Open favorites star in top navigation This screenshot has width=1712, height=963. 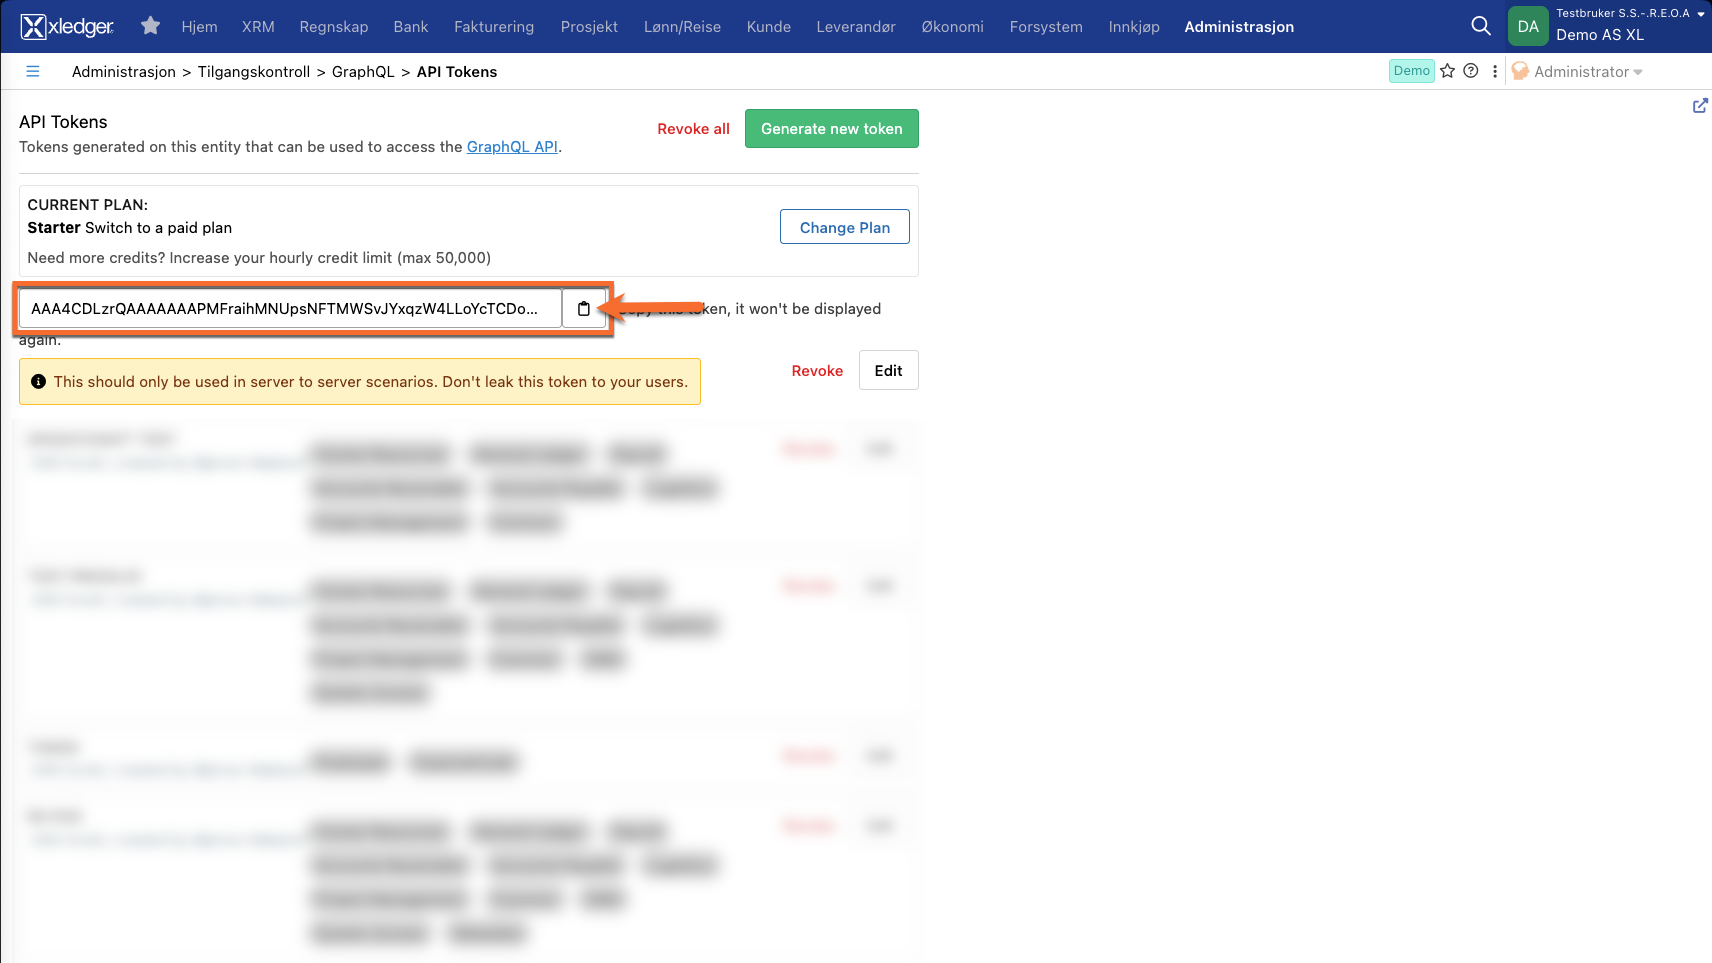coord(150,26)
